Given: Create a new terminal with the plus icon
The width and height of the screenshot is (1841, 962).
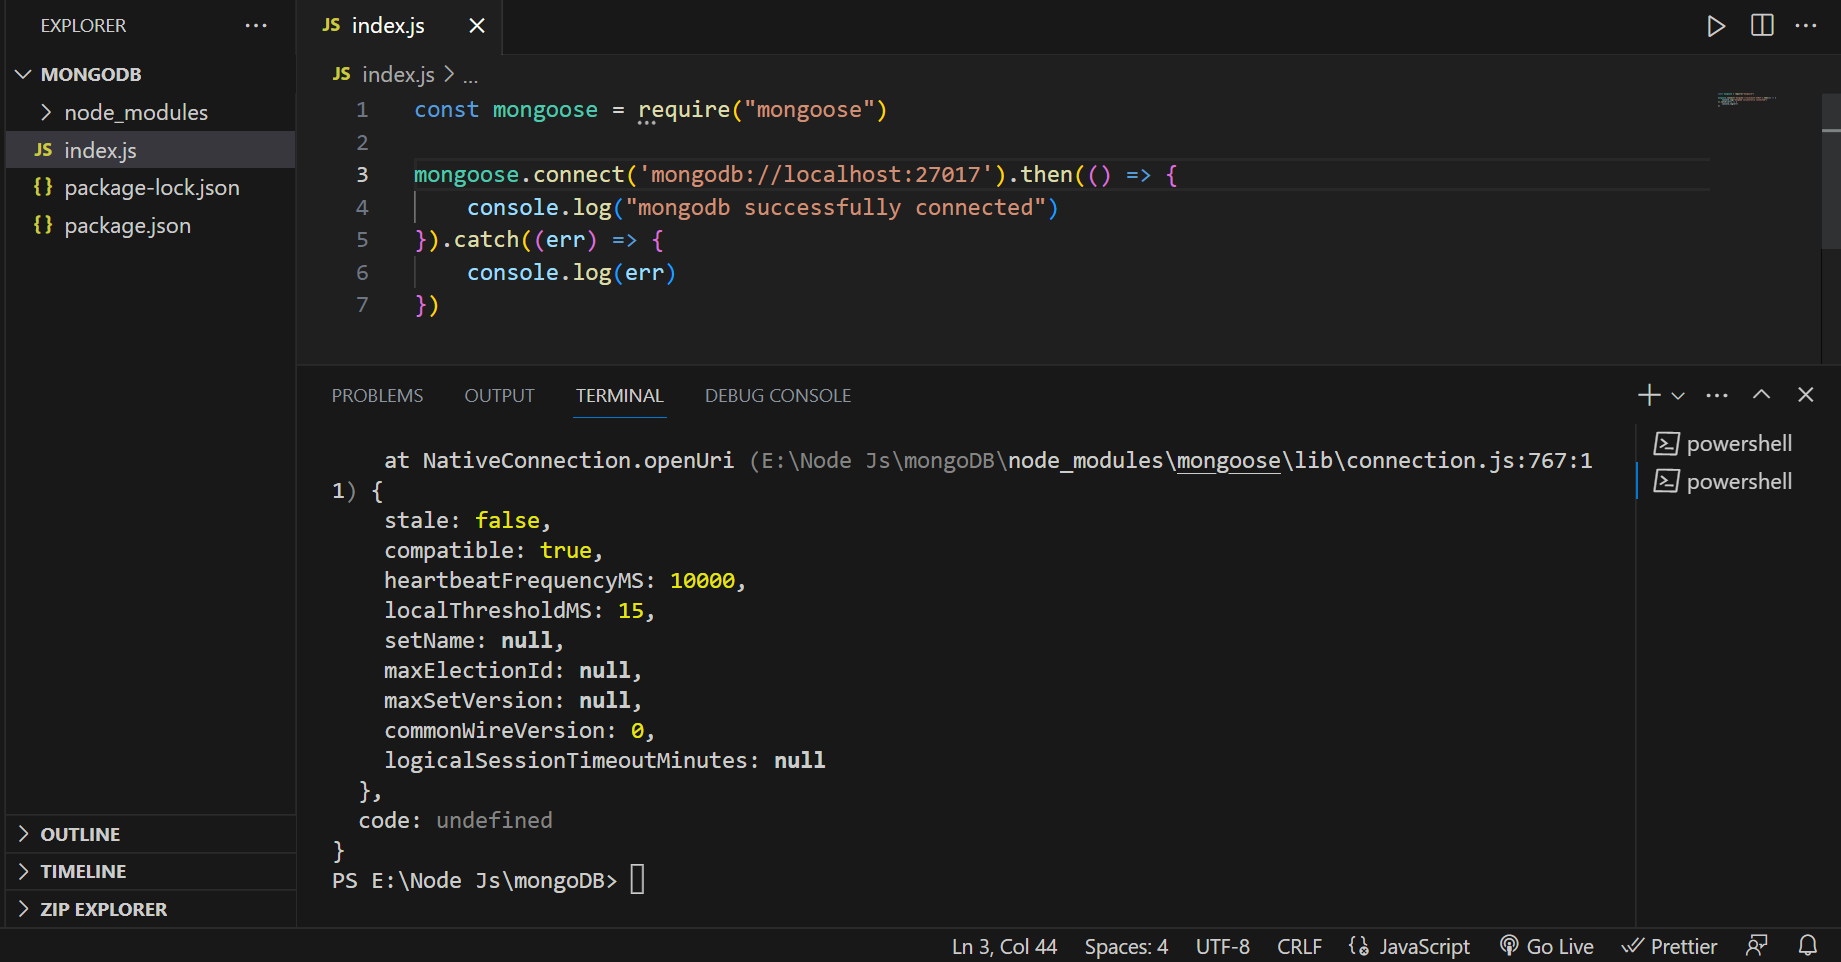Looking at the screenshot, I should click(1648, 395).
